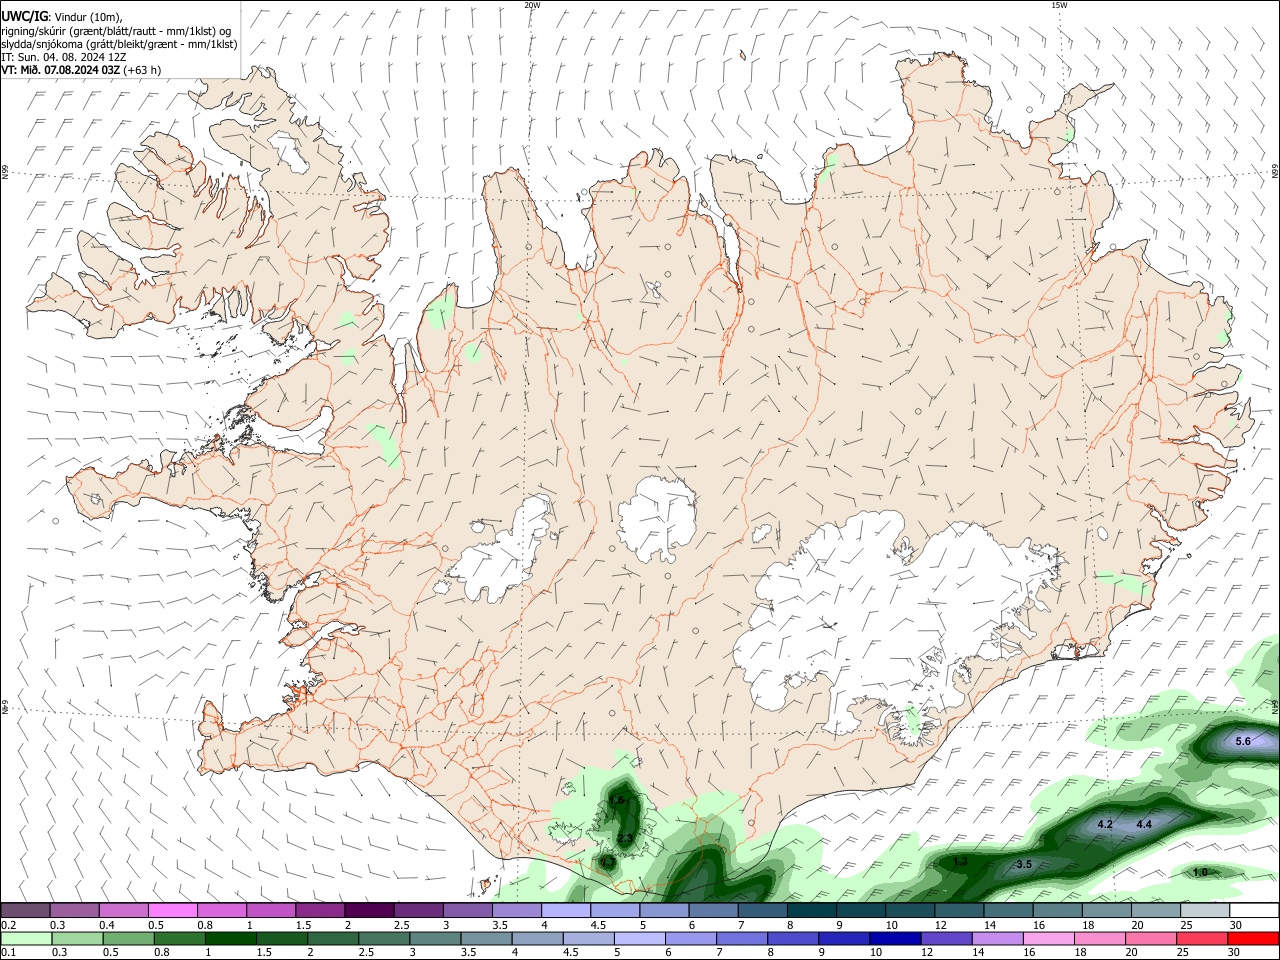This screenshot has width=1280, height=960.
Task: Click the dark teal 8 swatch in the sleet/snow legend
Action: pyautogui.click(x=810, y=910)
